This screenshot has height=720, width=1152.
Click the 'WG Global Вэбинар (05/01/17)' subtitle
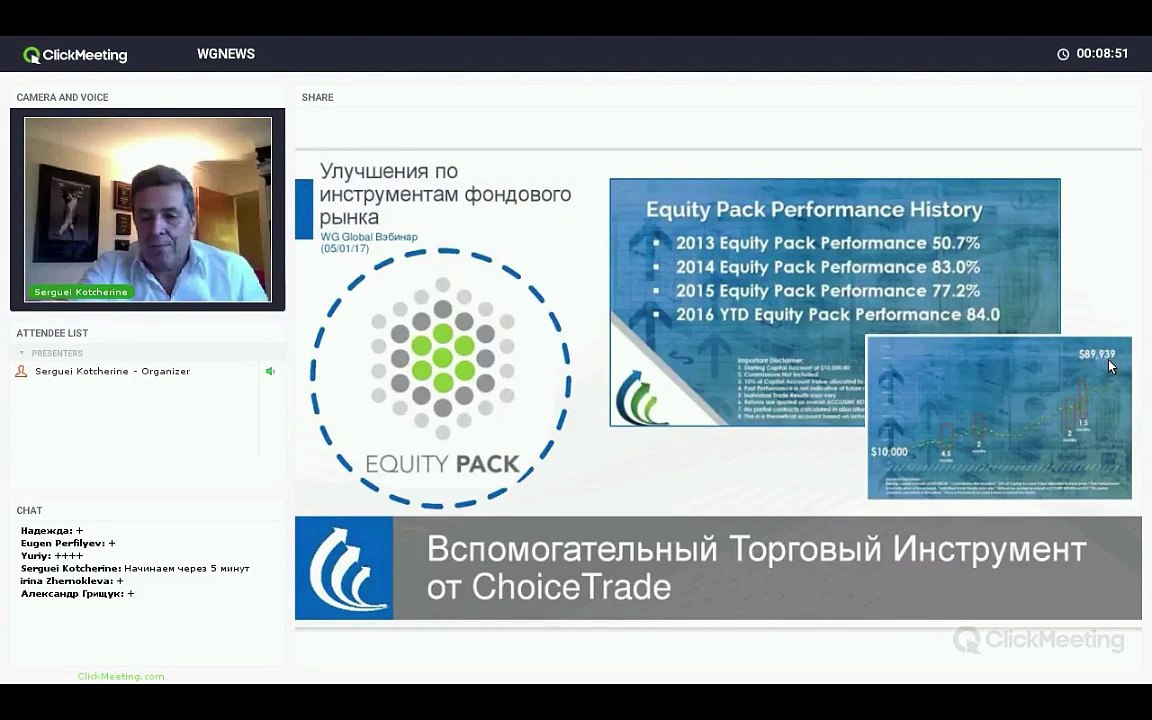[369, 242]
